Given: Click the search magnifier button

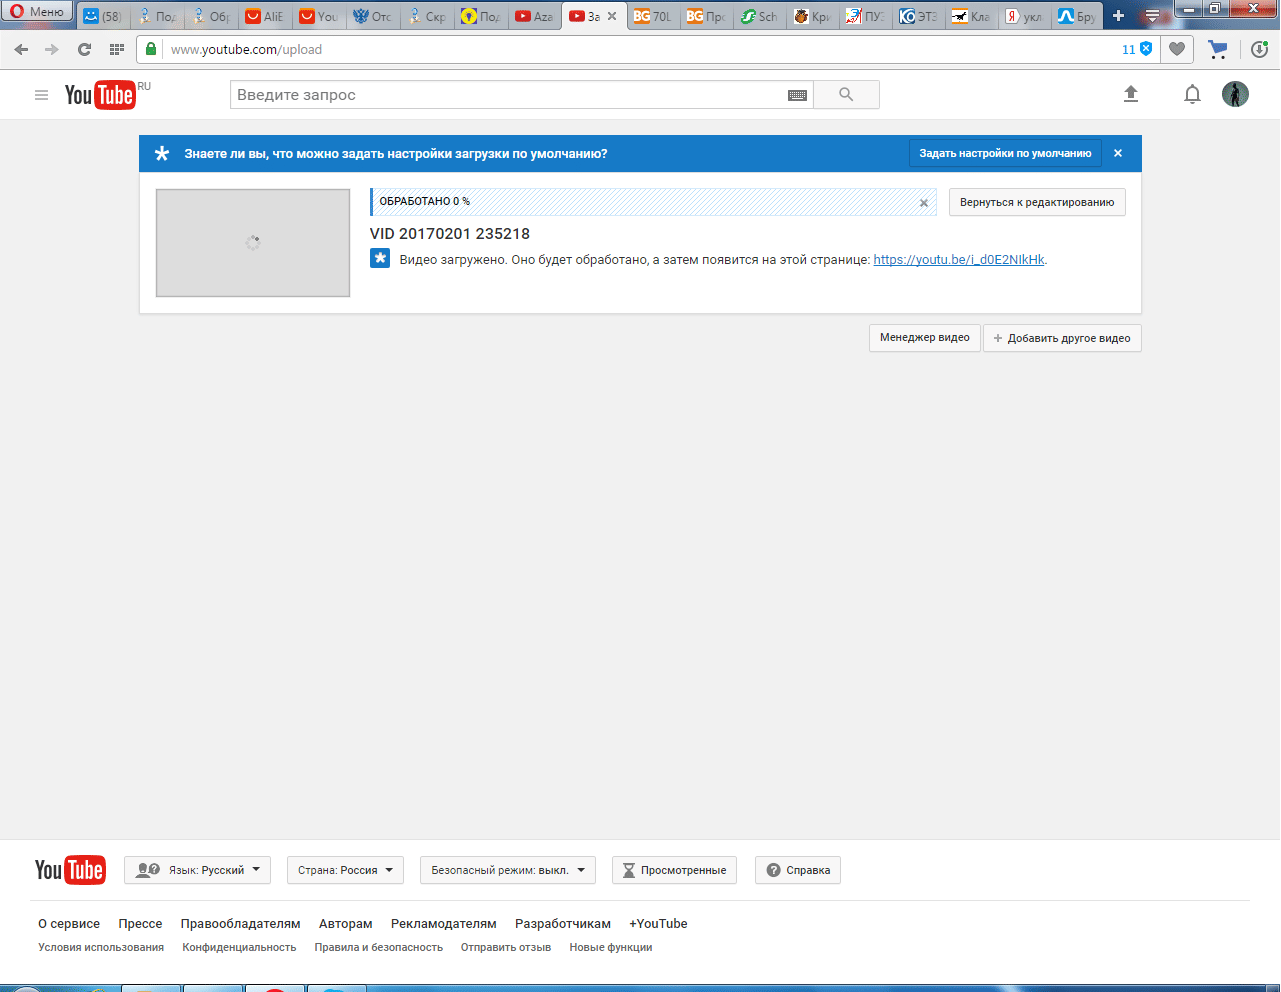Looking at the screenshot, I should [846, 95].
